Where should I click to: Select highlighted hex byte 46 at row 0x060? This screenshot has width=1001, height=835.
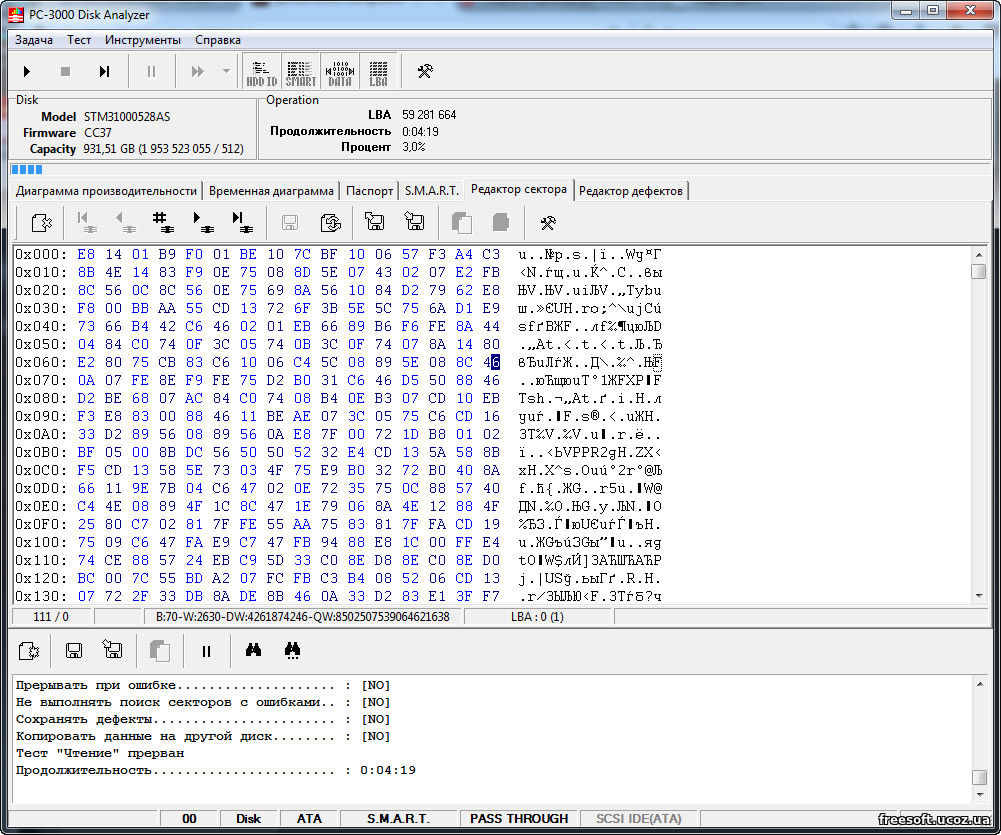[x=492, y=362]
